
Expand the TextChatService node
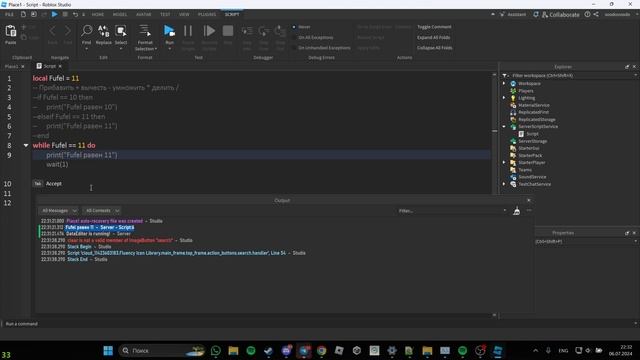click(x=504, y=184)
